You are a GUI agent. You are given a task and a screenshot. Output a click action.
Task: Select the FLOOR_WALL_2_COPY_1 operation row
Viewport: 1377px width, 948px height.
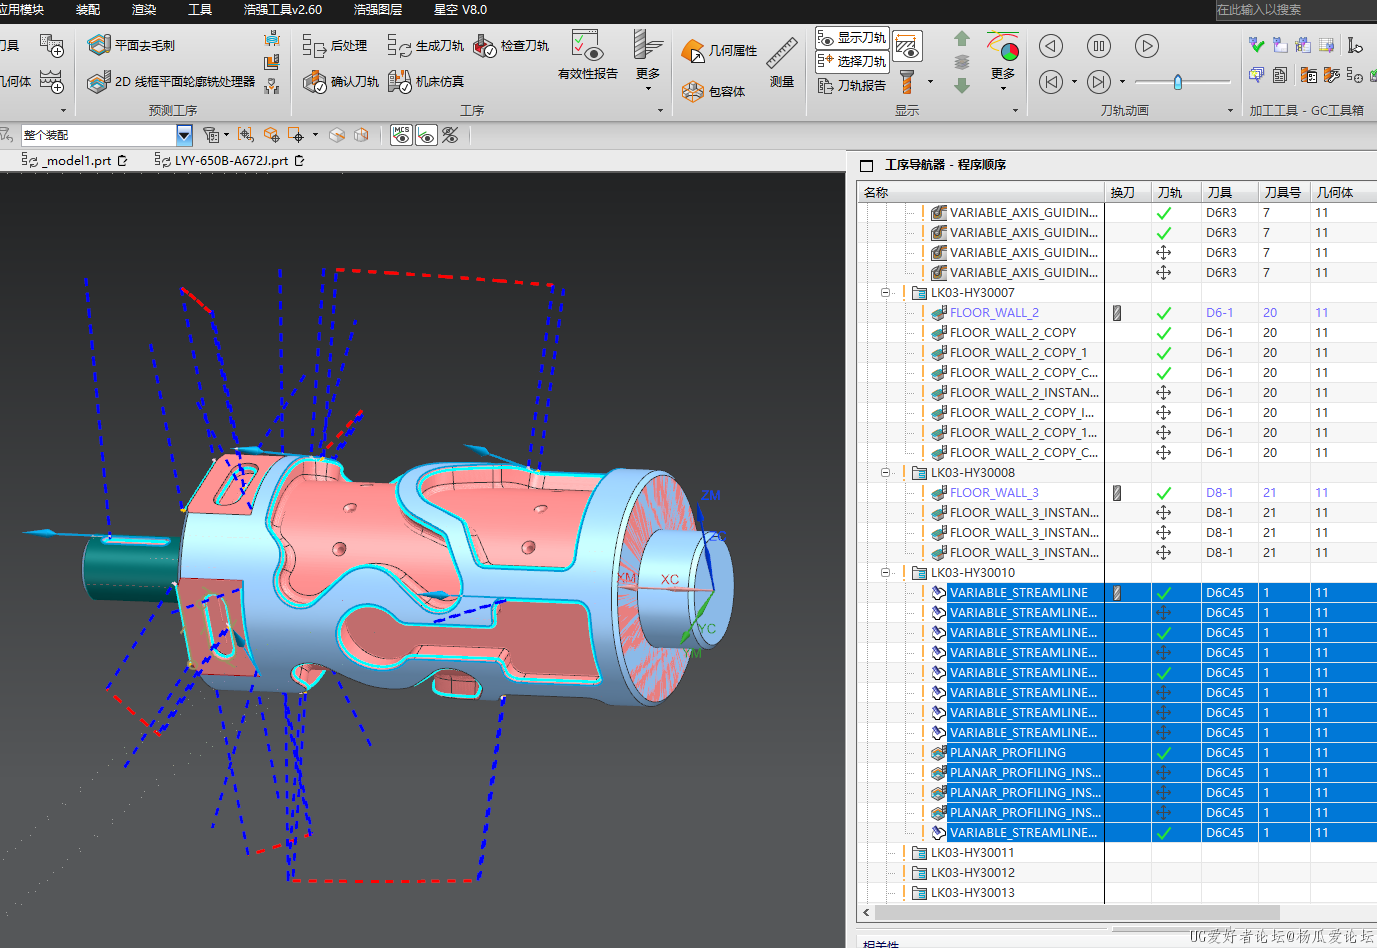pyautogui.click(x=1018, y=353)
